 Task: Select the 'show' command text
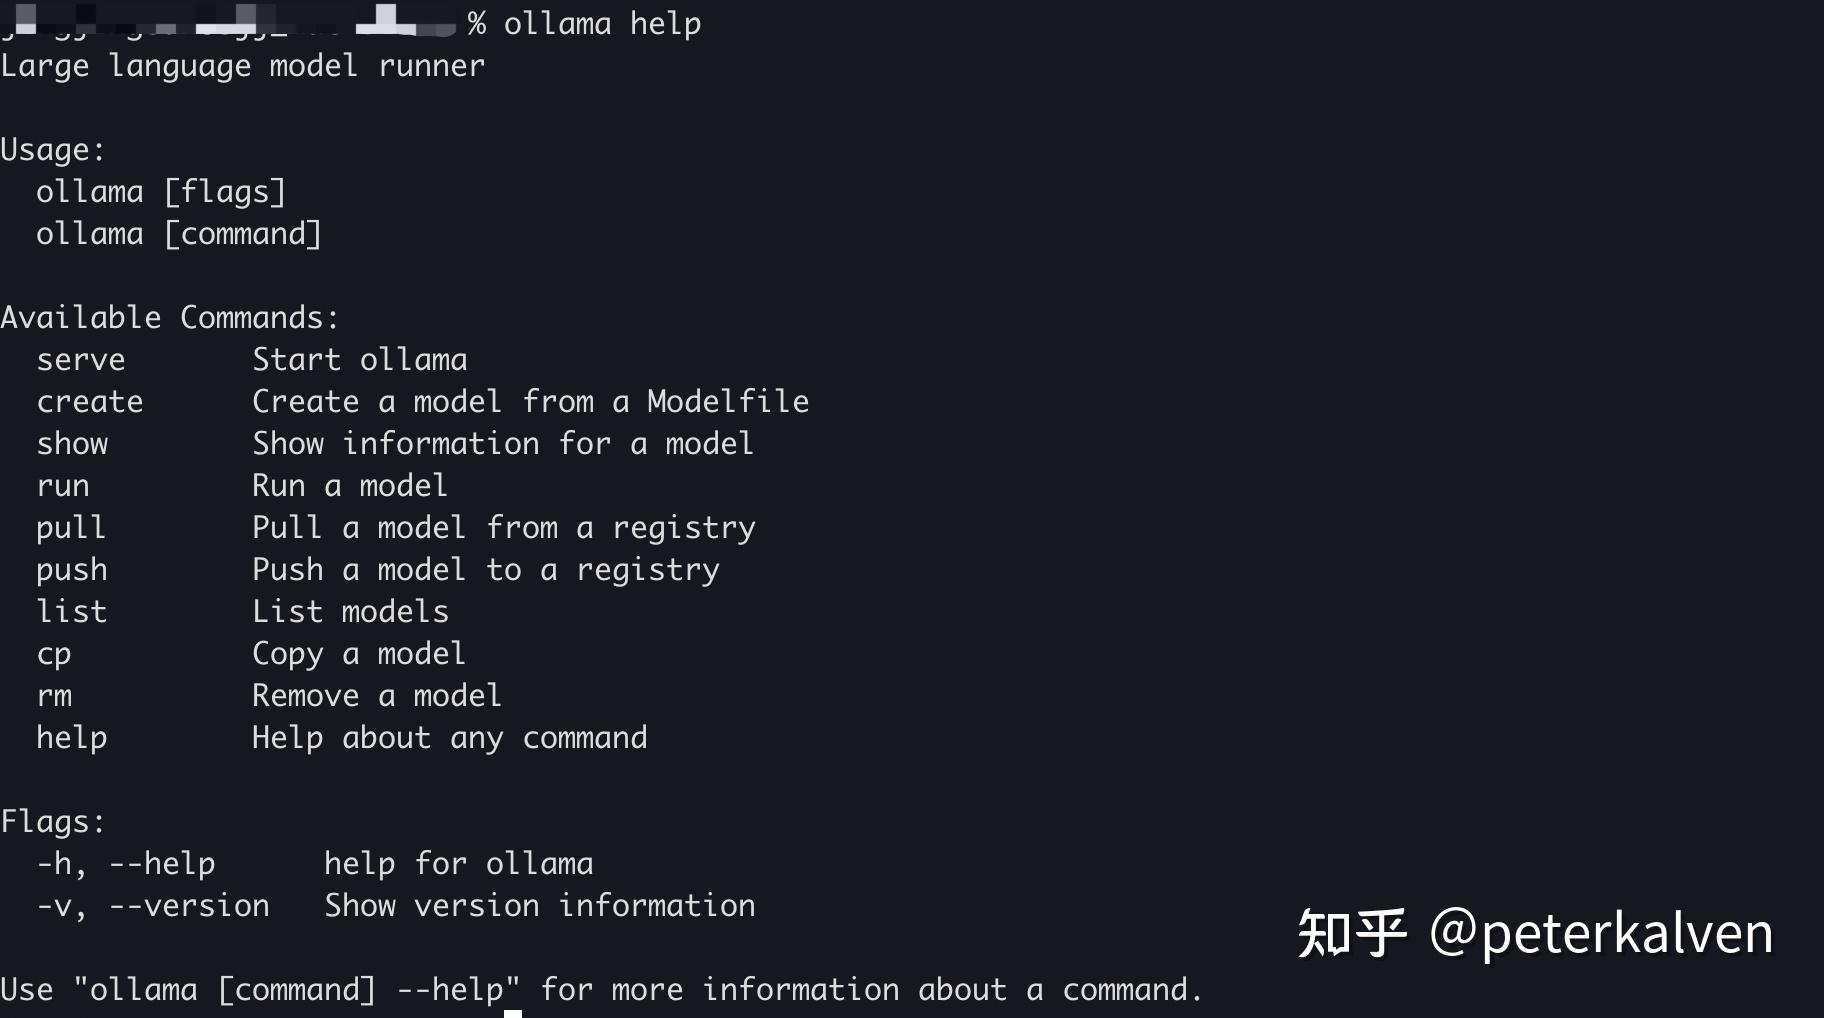(72, 444)
